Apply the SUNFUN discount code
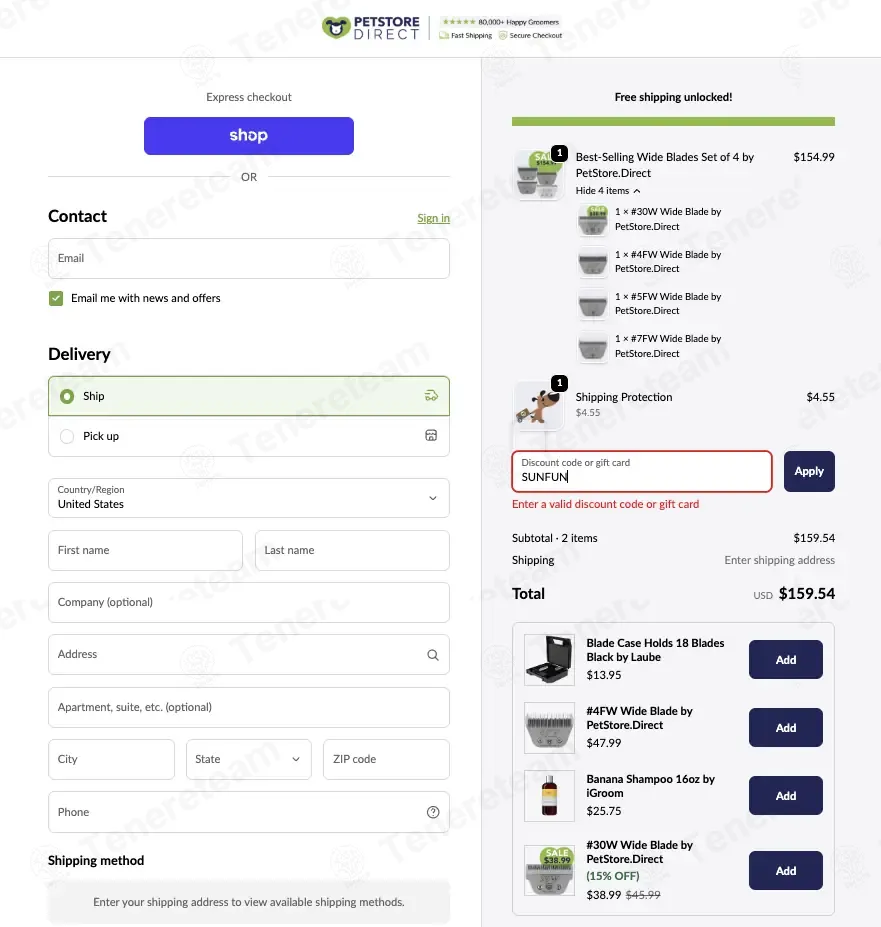Image resolution: width=881 pixels, height=927 pixels. (808, 472)
